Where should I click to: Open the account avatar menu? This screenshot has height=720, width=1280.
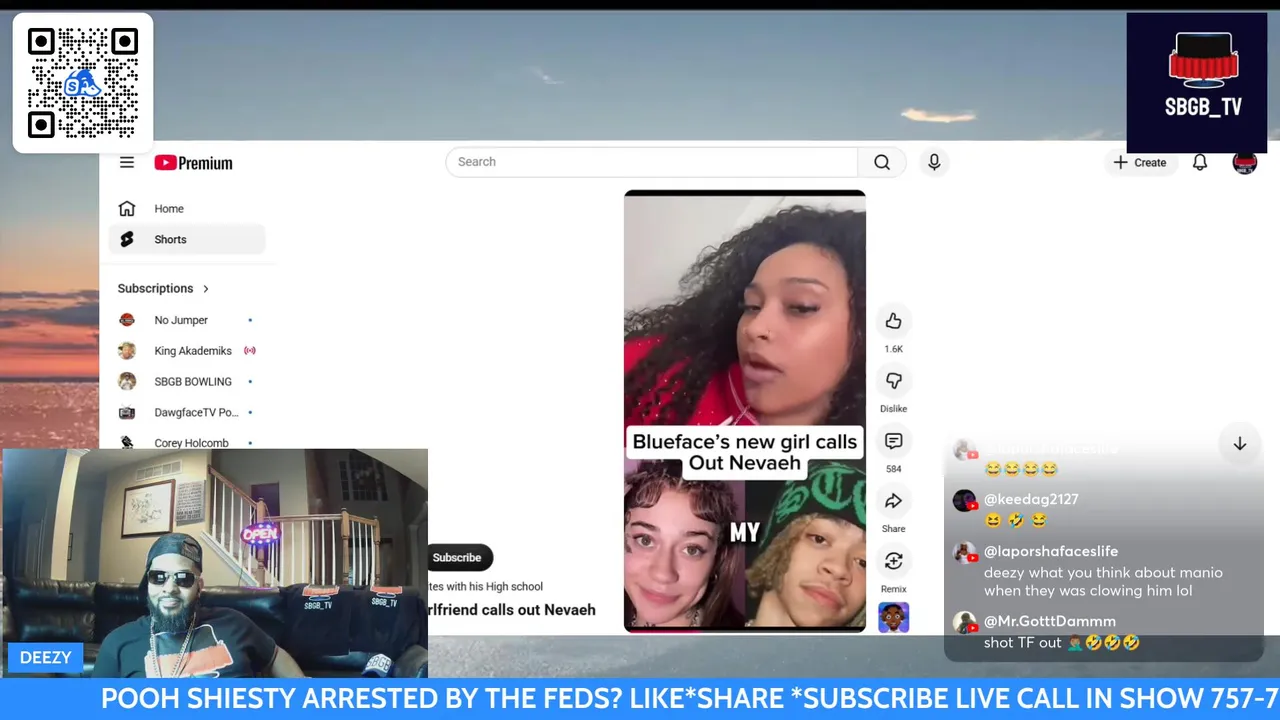pos(1245,162)
